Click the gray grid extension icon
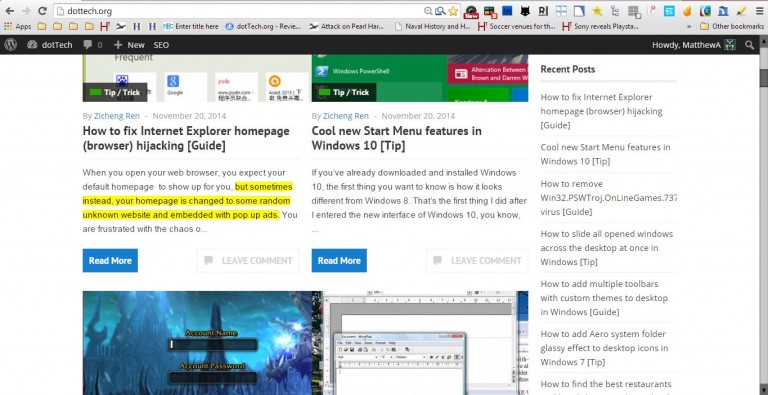Viewport: 768px width, 395px height. [634, 11]
